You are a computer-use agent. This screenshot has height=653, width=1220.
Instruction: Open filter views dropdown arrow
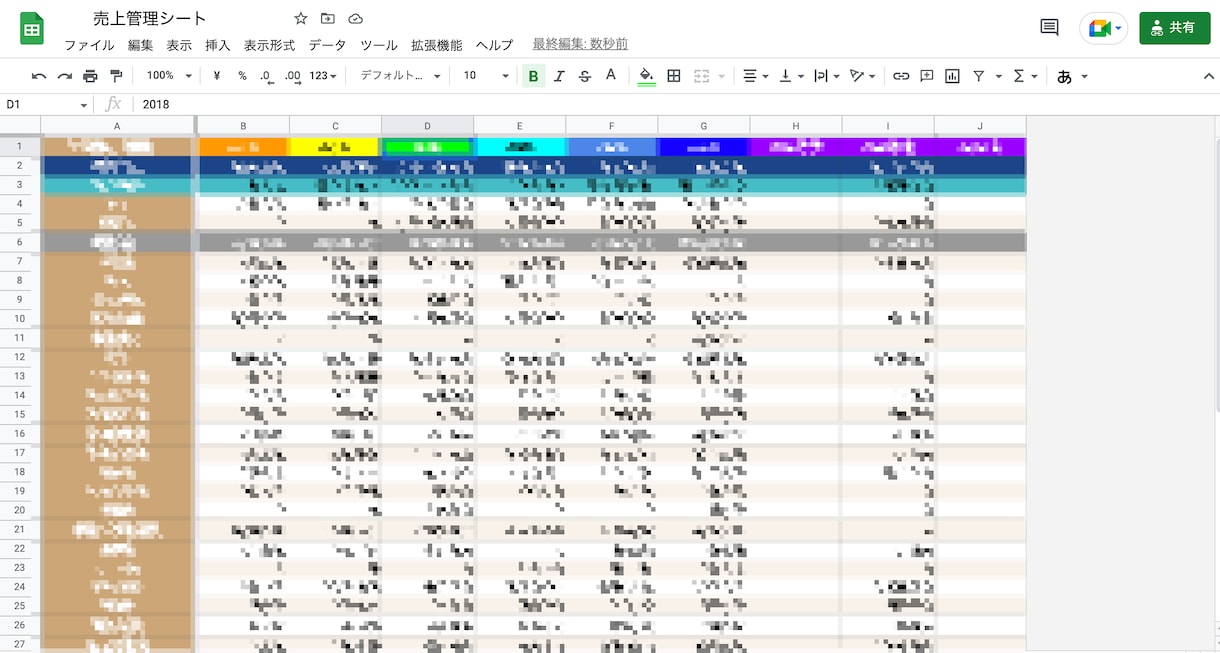click(997, 76)
